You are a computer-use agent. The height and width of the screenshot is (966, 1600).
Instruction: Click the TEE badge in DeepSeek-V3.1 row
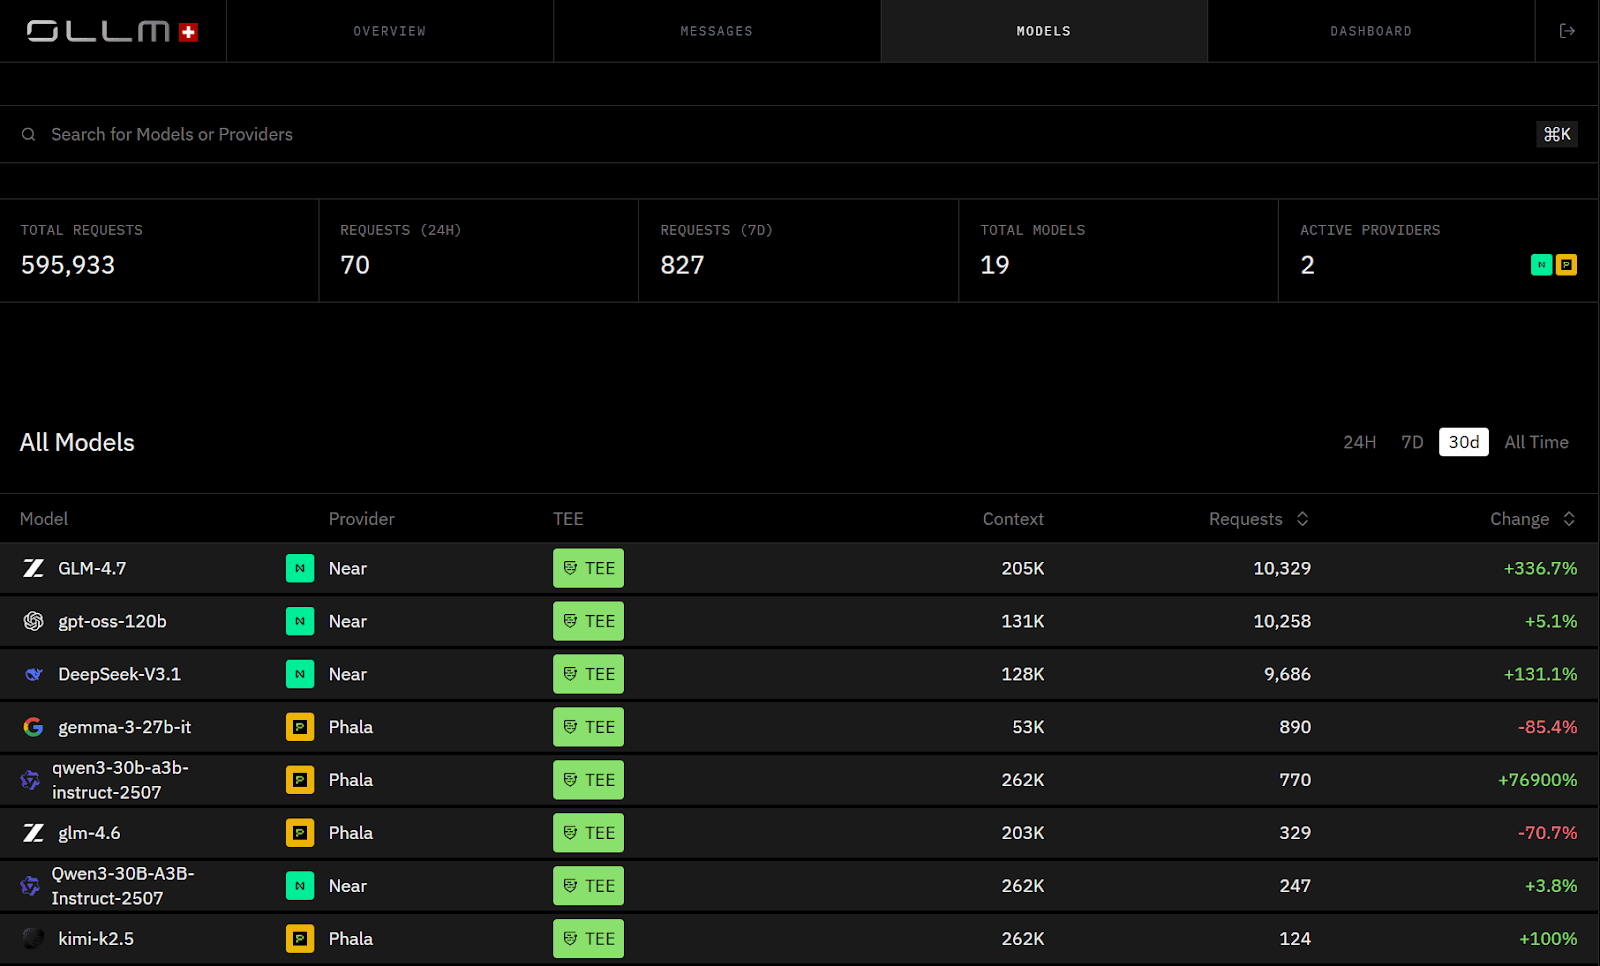click(588, 674)
